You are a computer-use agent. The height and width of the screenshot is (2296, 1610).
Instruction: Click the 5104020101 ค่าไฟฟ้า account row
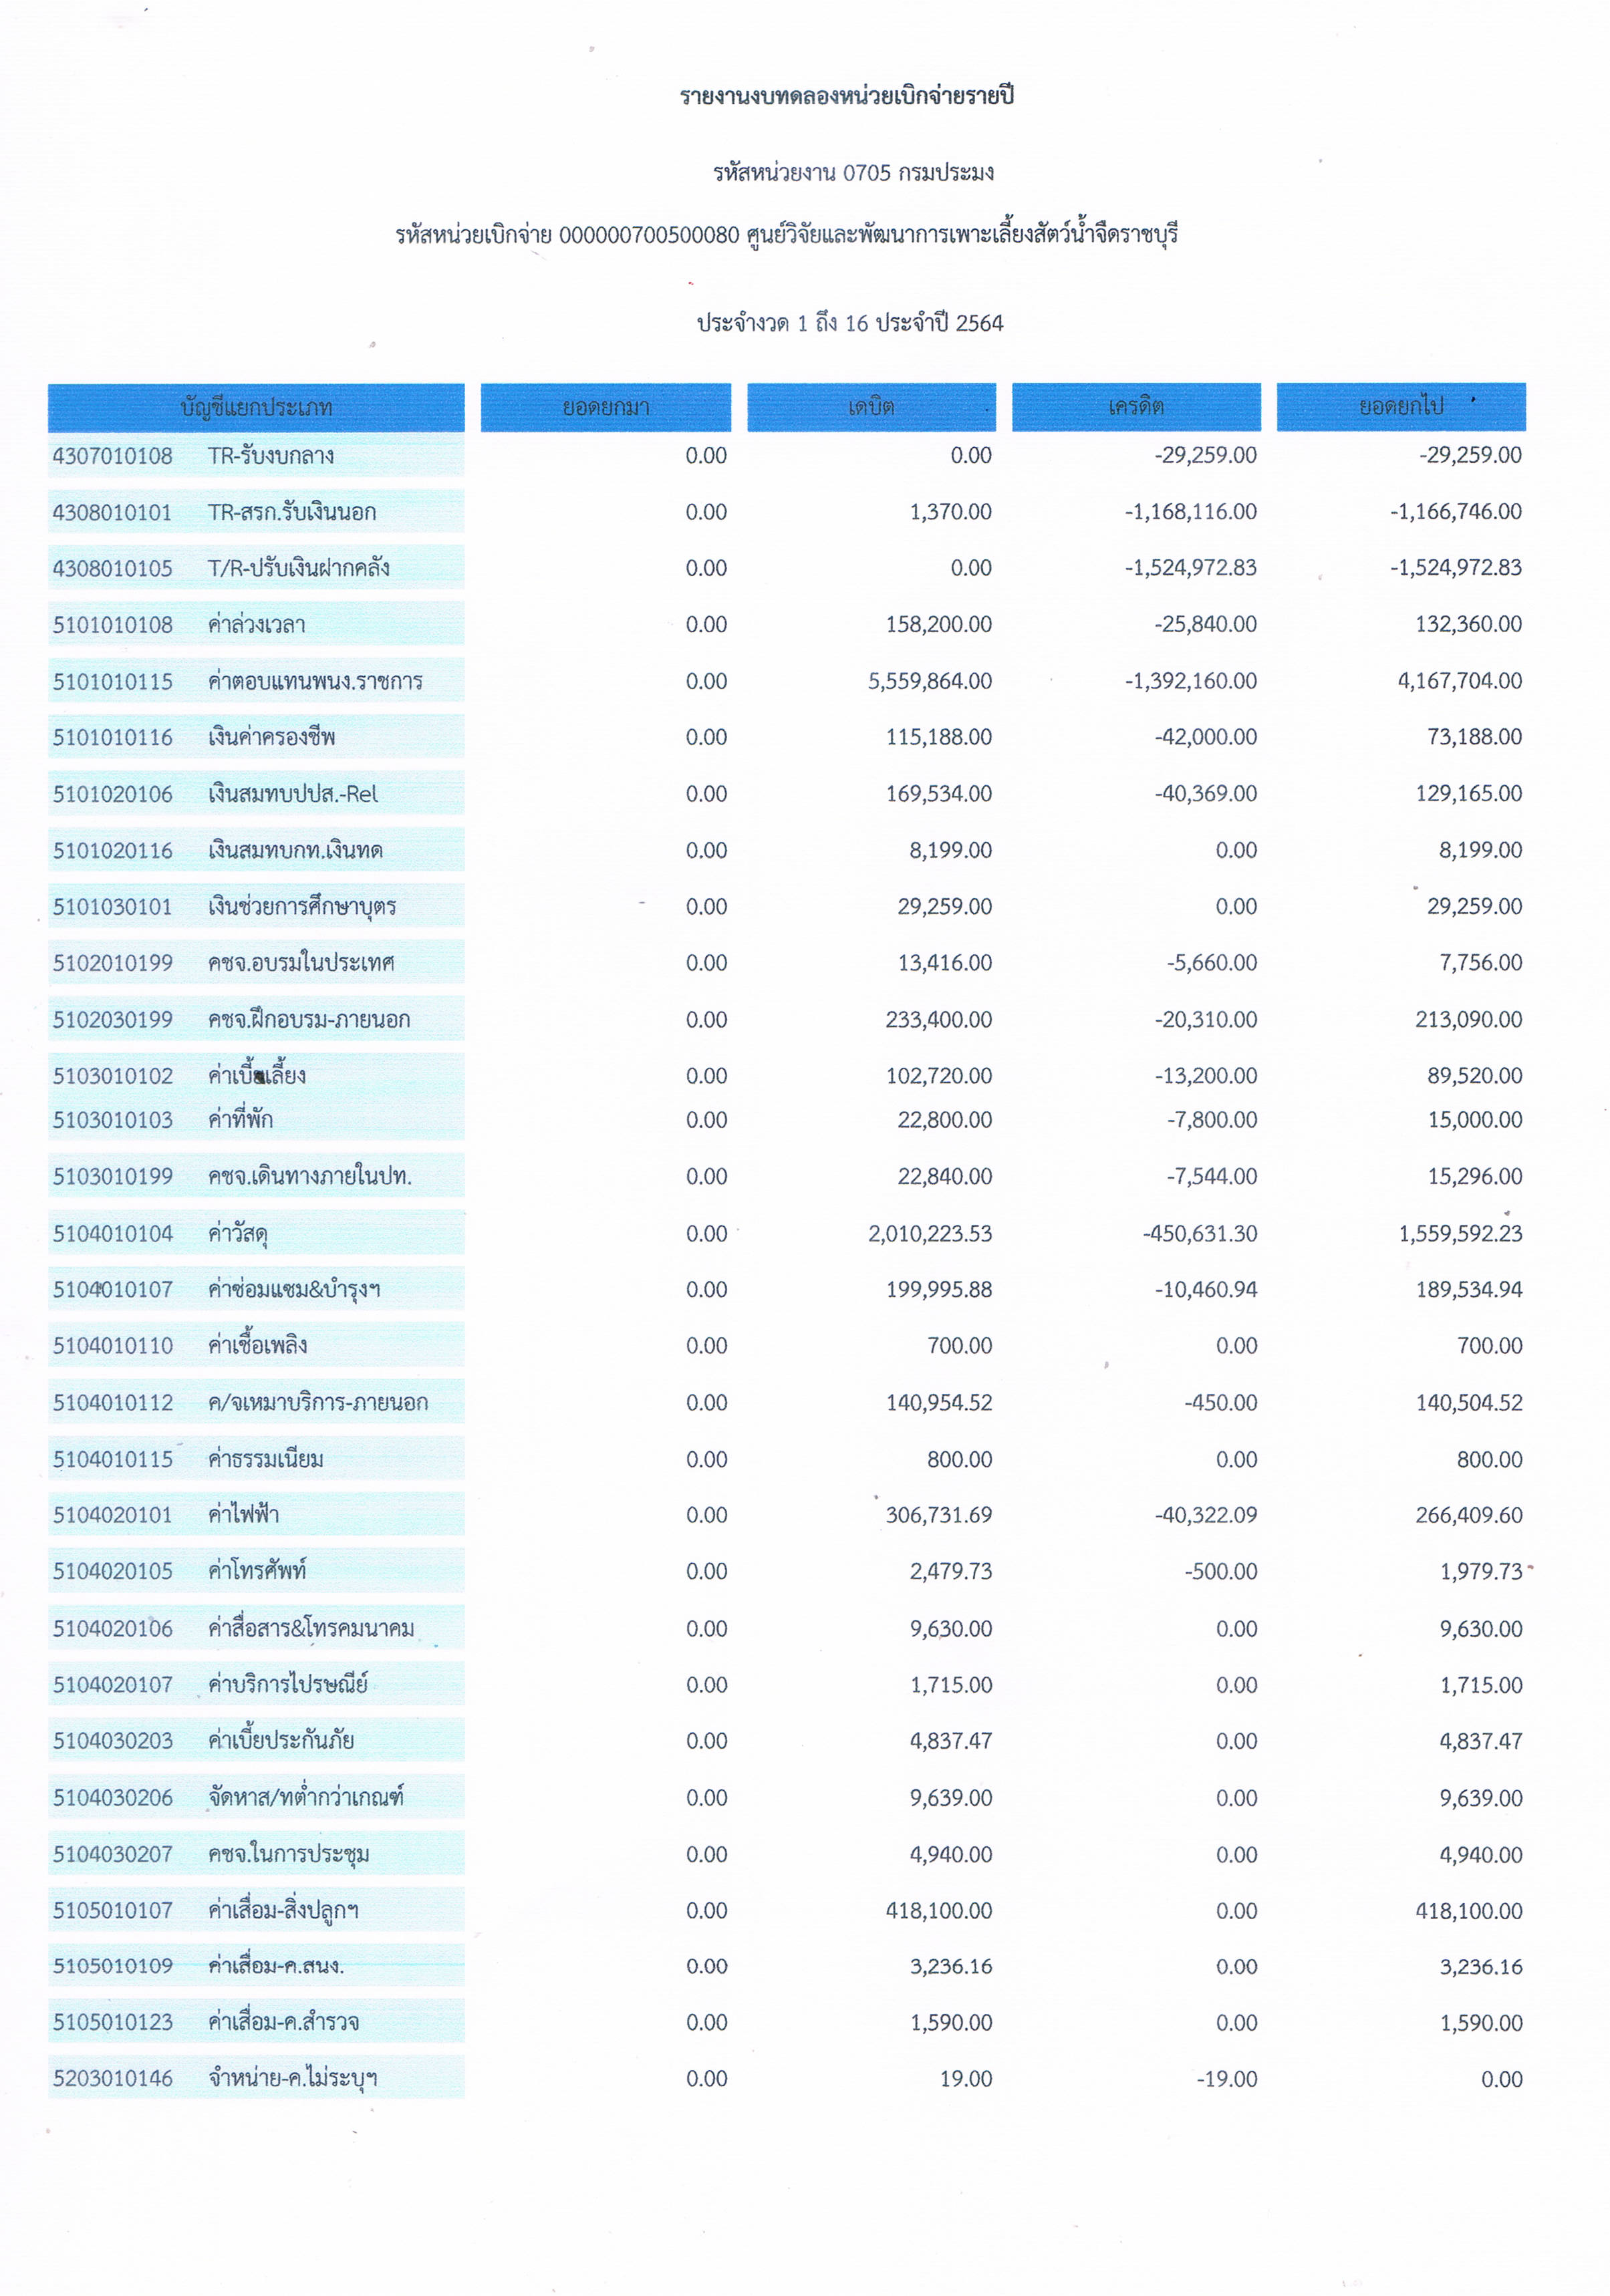click(256, 1514)
